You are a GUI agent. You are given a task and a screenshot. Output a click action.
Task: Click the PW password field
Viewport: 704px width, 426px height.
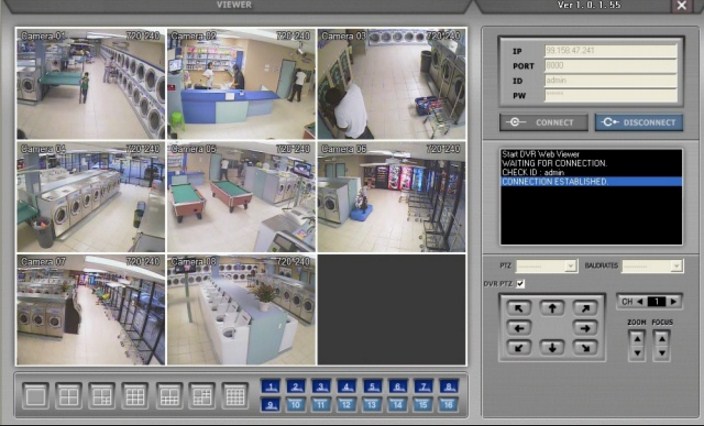coord(611,95)
